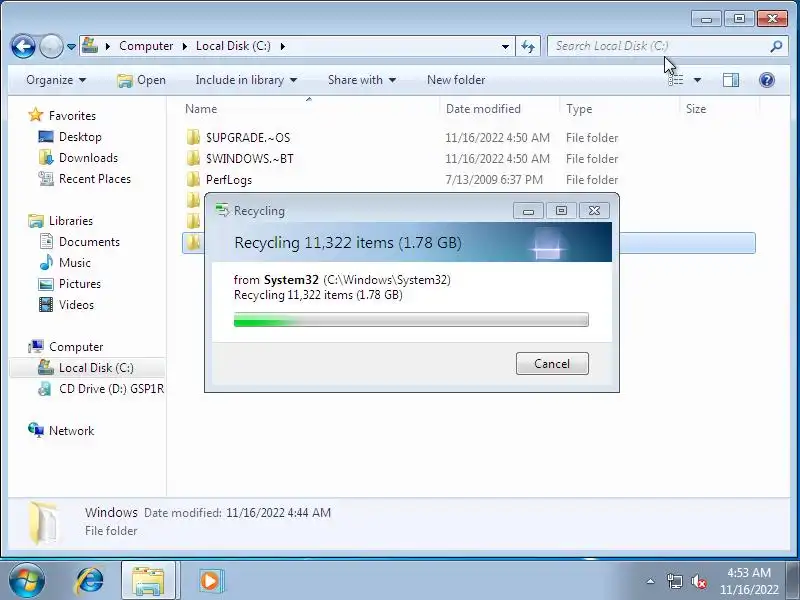Viewport: 800px width, 600px height.
Task: Click the Open toolbar button
Action: pos(141,80)
